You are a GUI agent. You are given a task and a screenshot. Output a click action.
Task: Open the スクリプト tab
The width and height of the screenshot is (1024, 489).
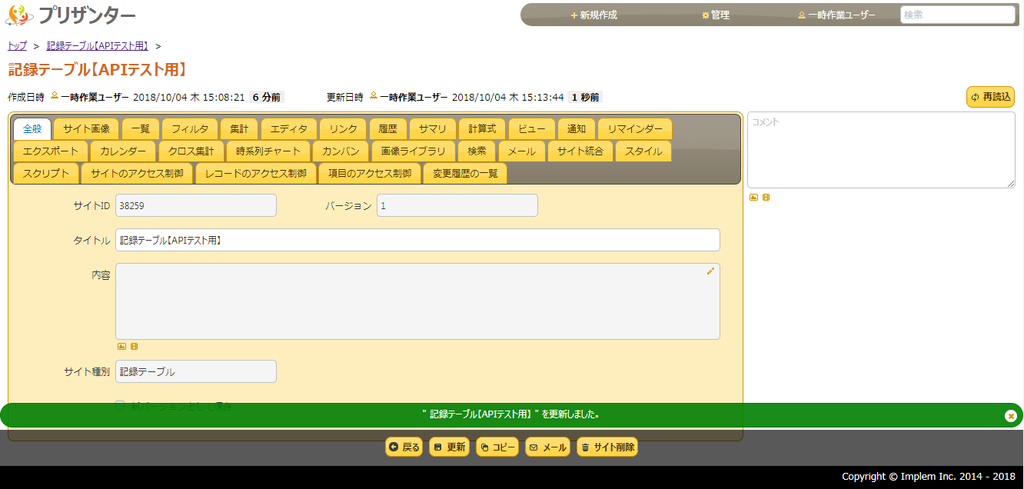(x=46, y=174)
